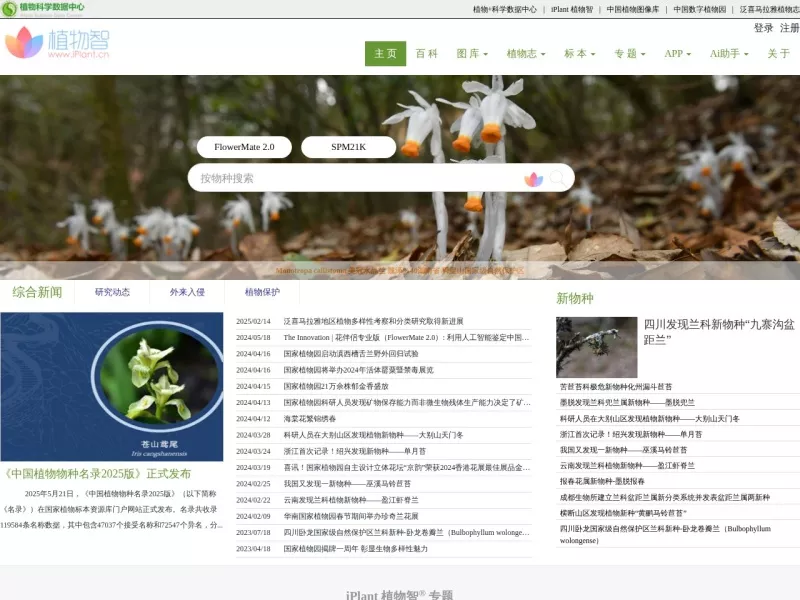Click the magnifier search icon

point(558,178)
